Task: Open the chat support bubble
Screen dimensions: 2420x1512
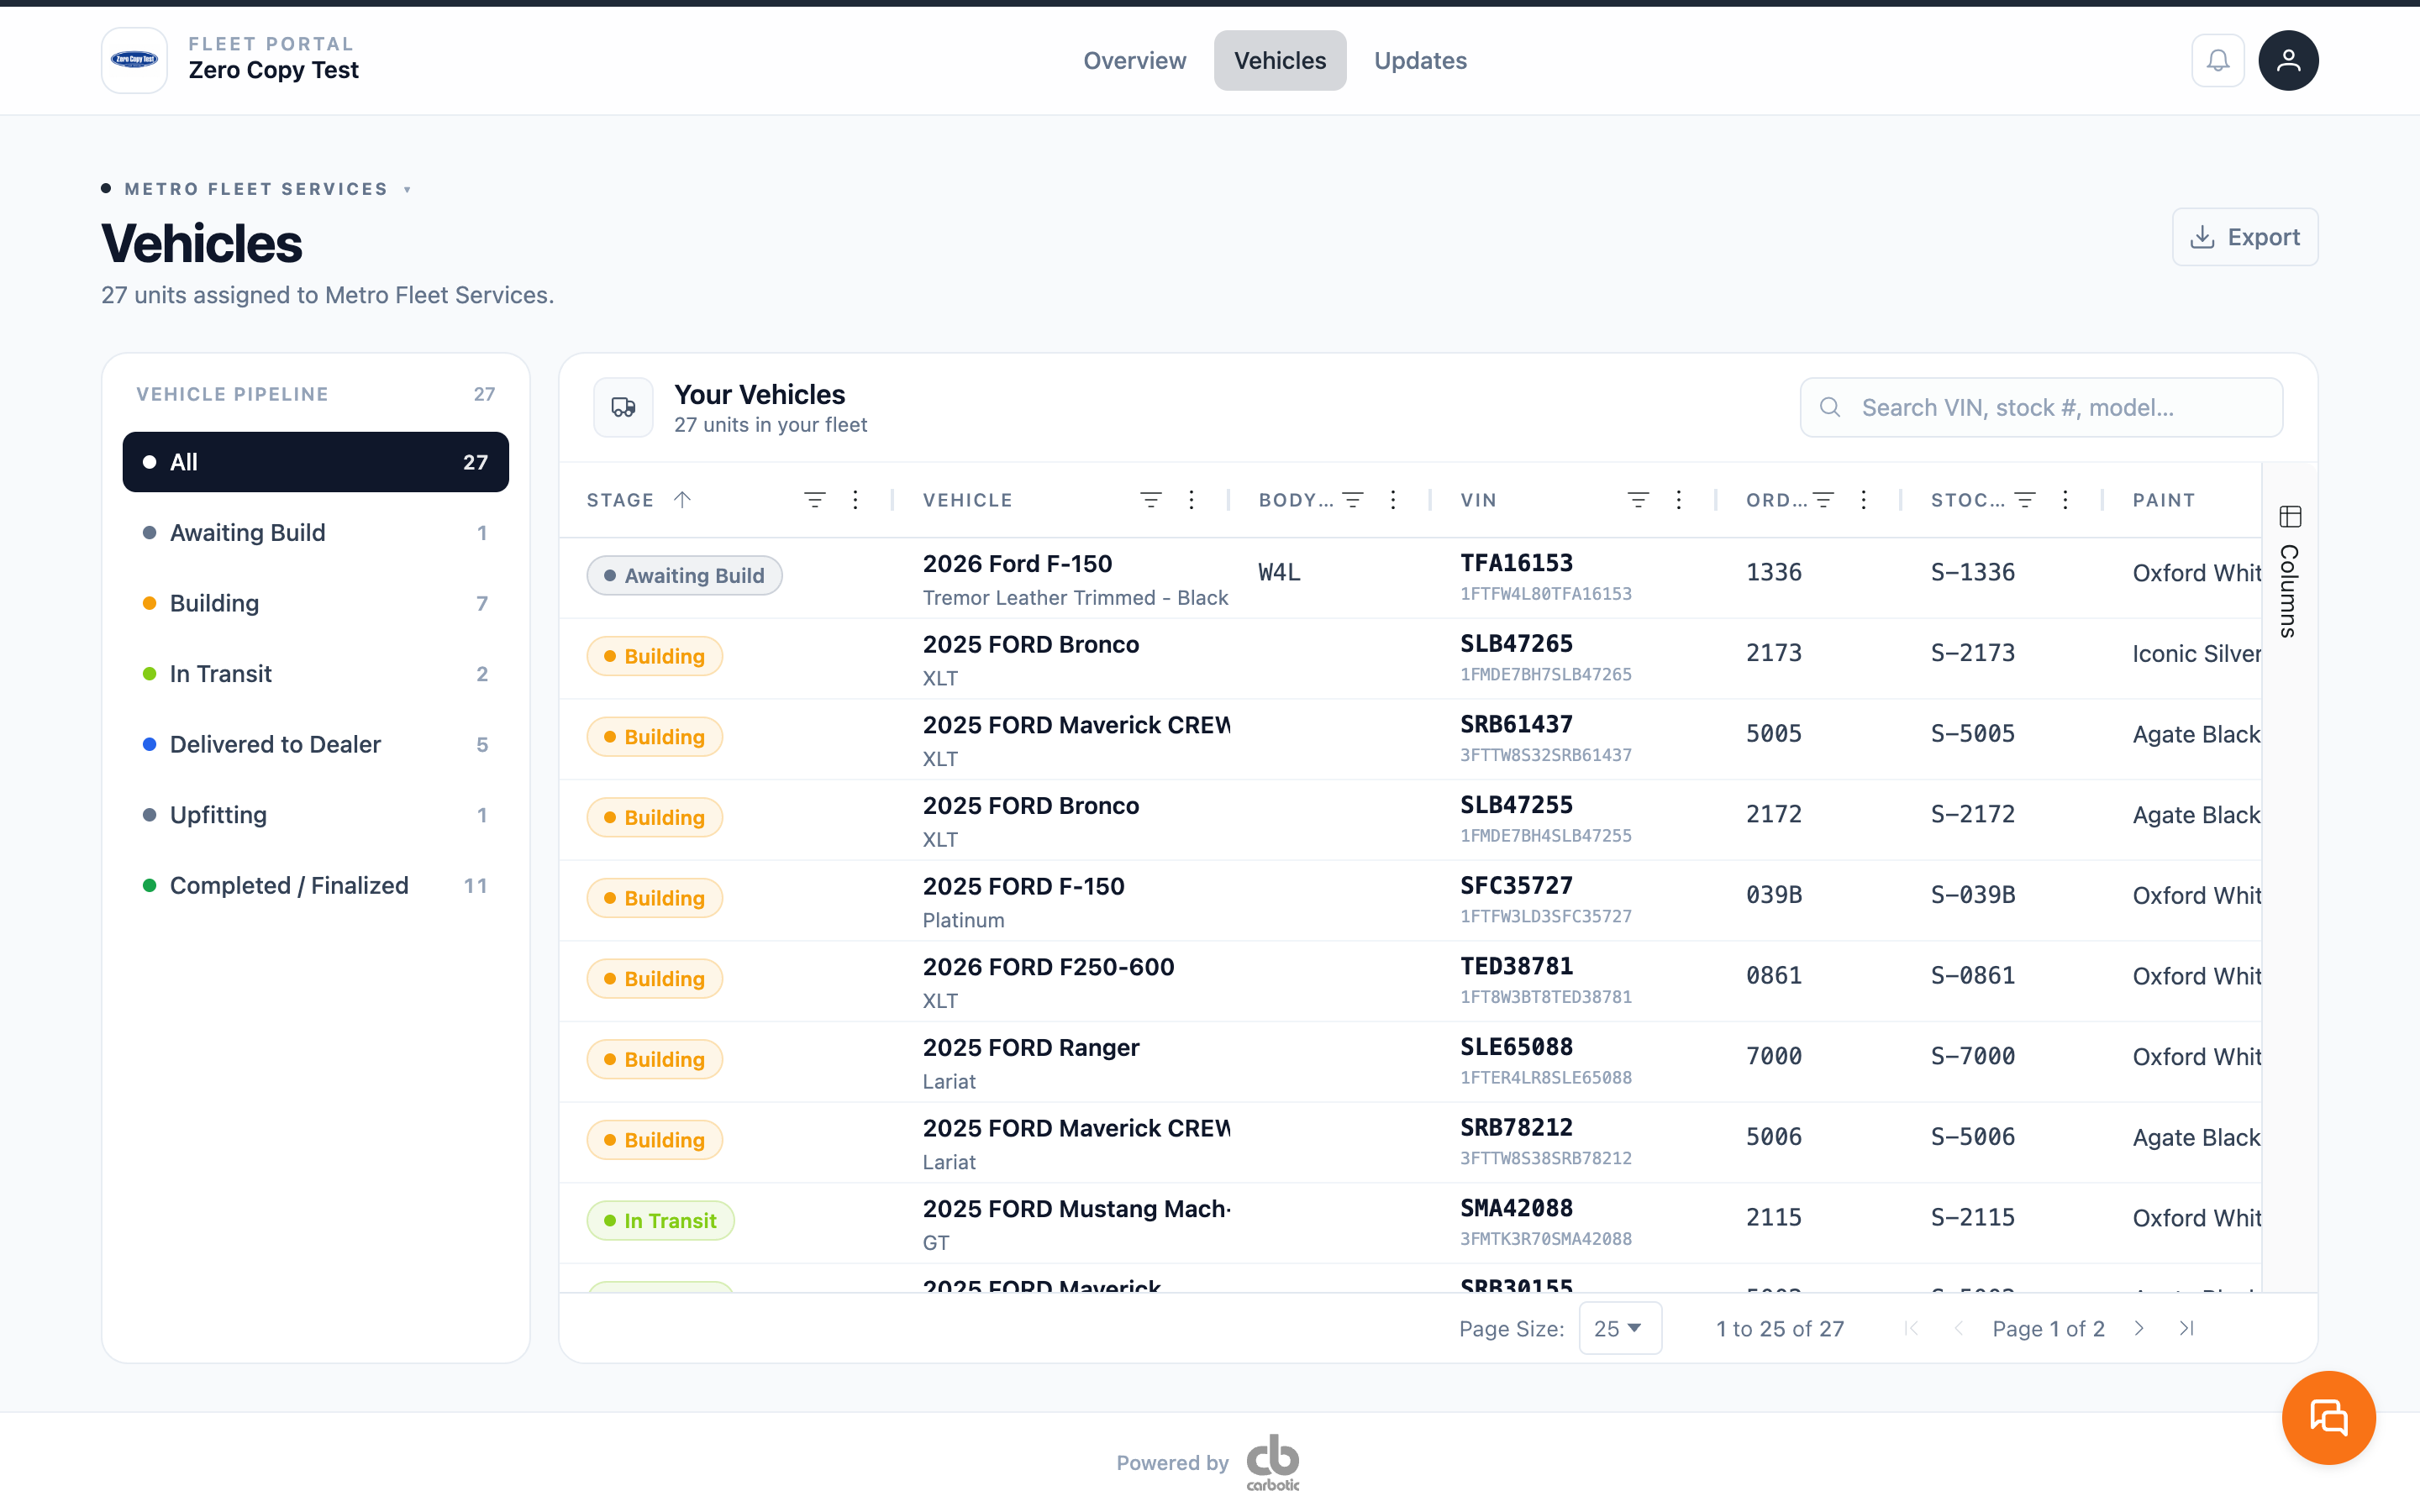Action: coord(2328,1417)
